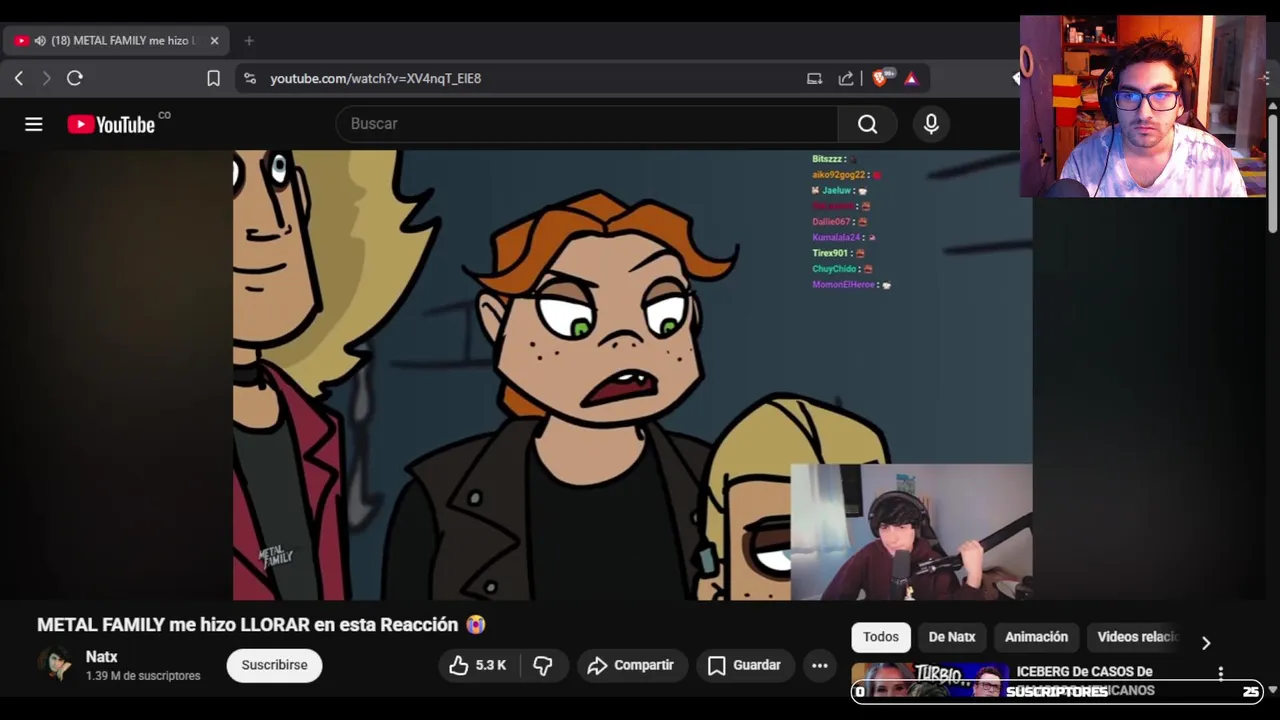
Task: Click the Compartir share button
Action: click(631, 665)
